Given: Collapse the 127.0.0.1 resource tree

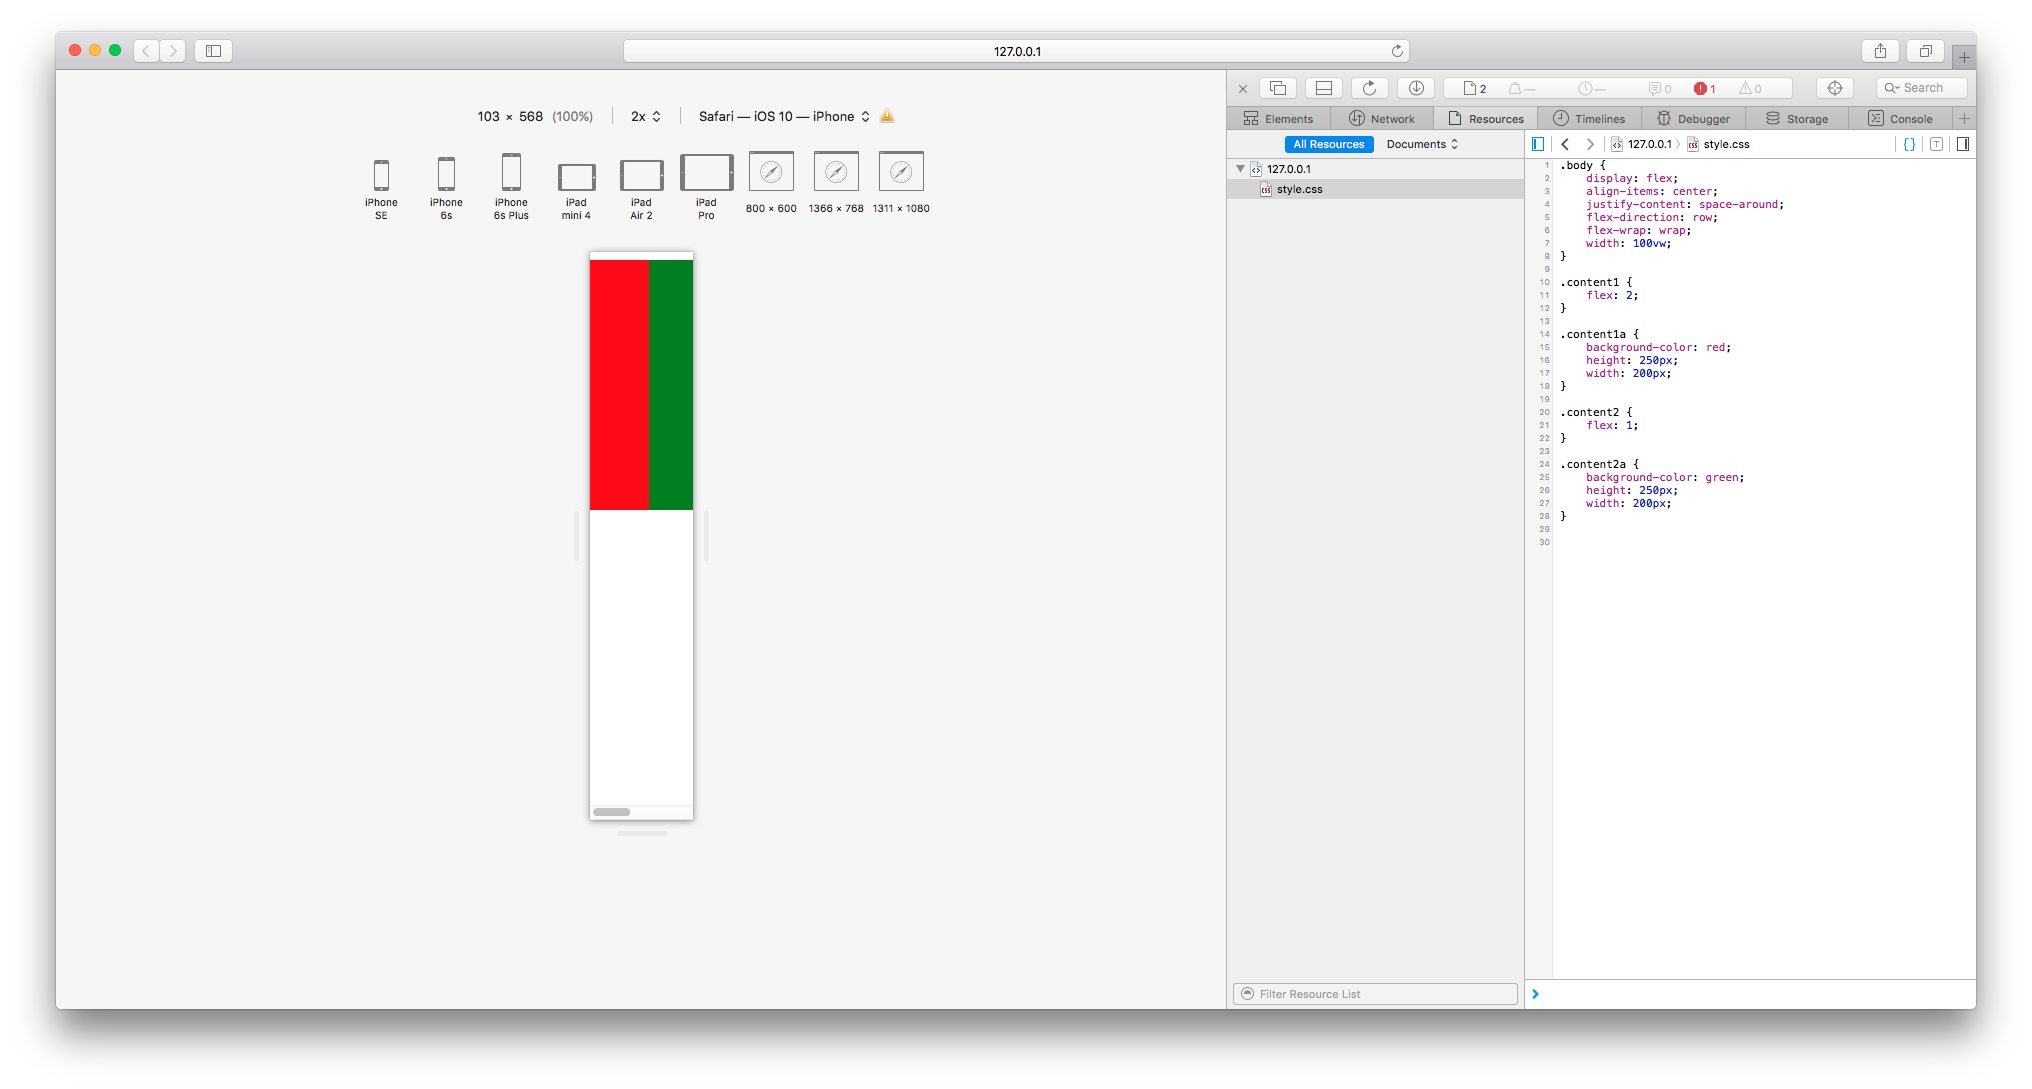Looking at the screenshot, I should 1240,169.
